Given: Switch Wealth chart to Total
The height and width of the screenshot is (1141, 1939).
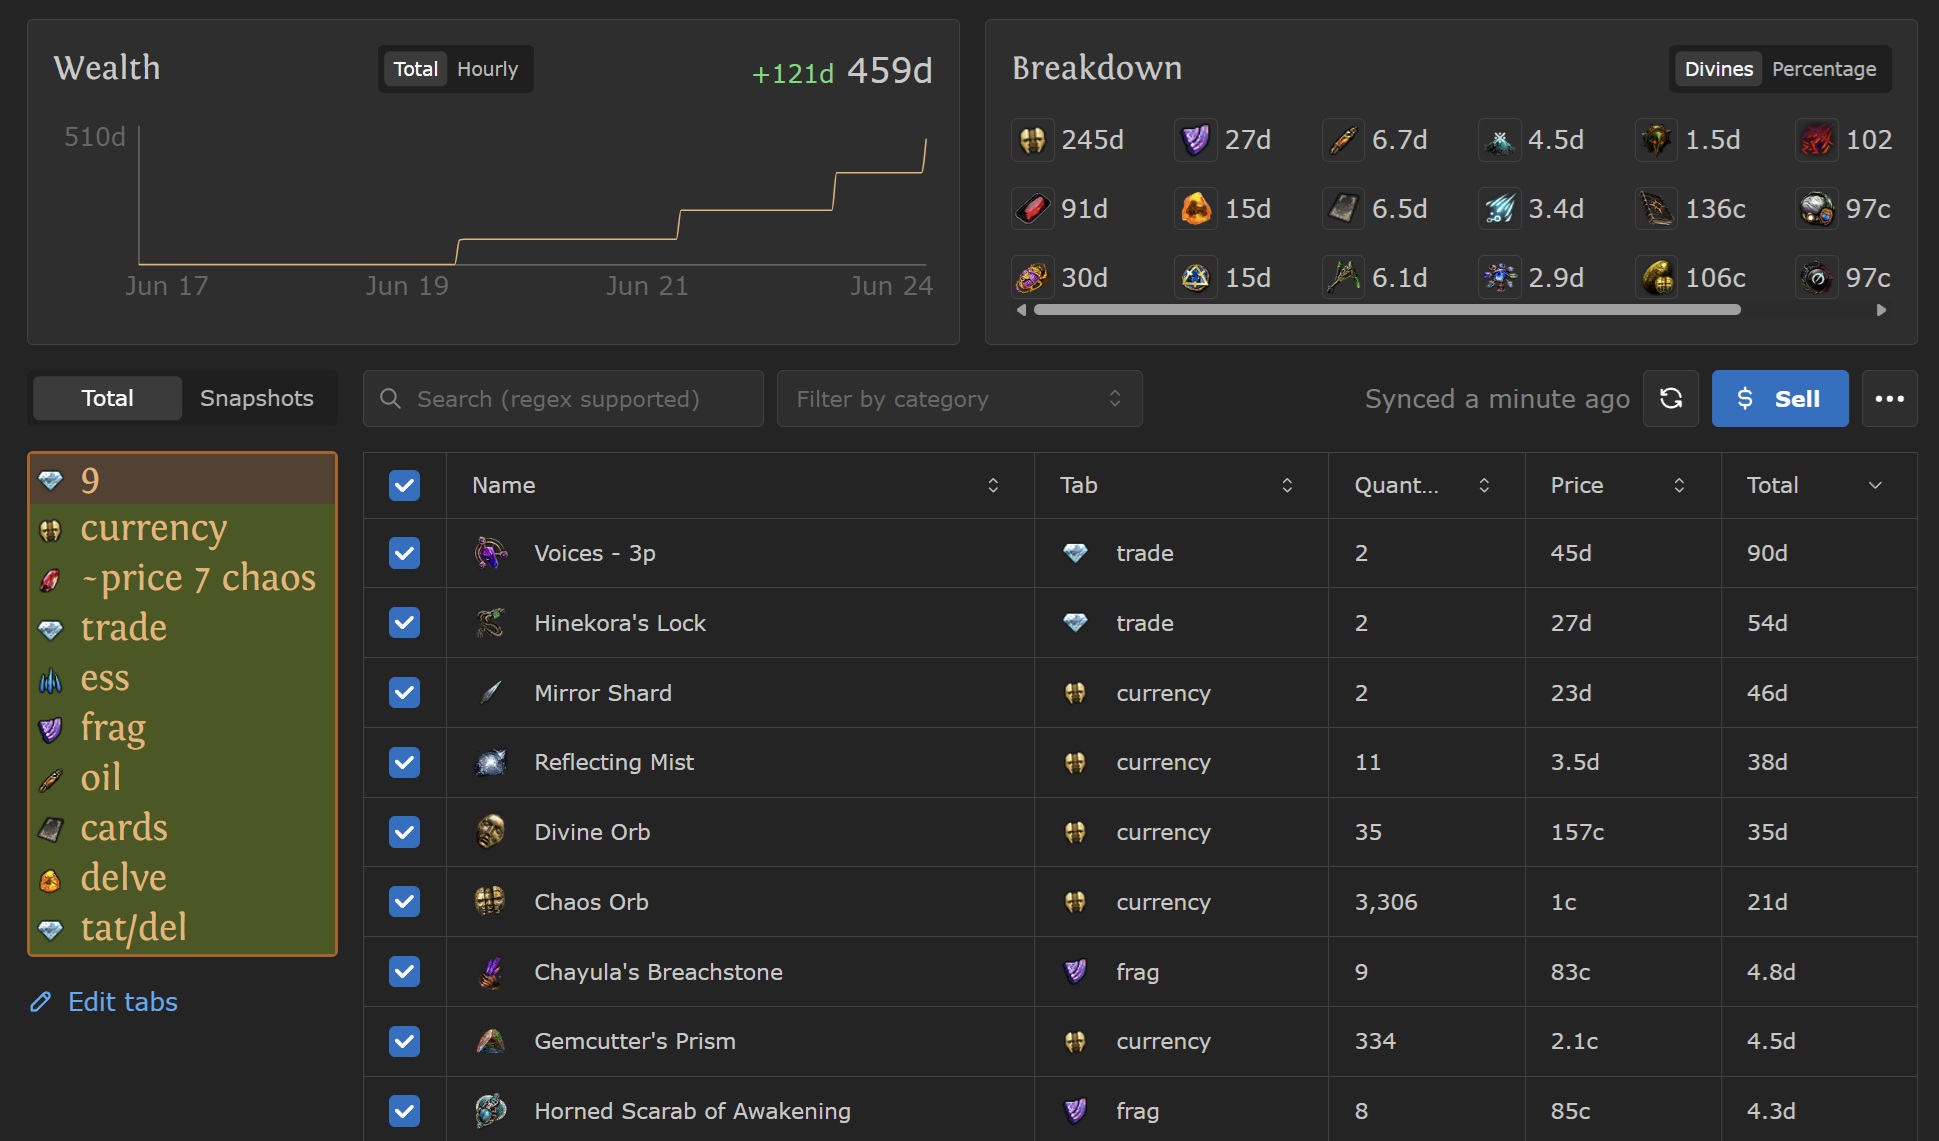Looking at the screenshot, I should (x=415, y=69).
